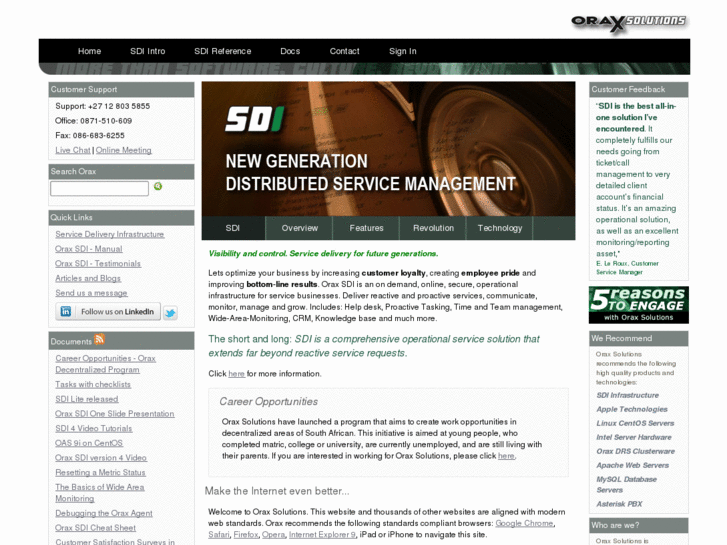Open the Asterisk PBX recommendation

pyautogui.click(x=619, y=504)
